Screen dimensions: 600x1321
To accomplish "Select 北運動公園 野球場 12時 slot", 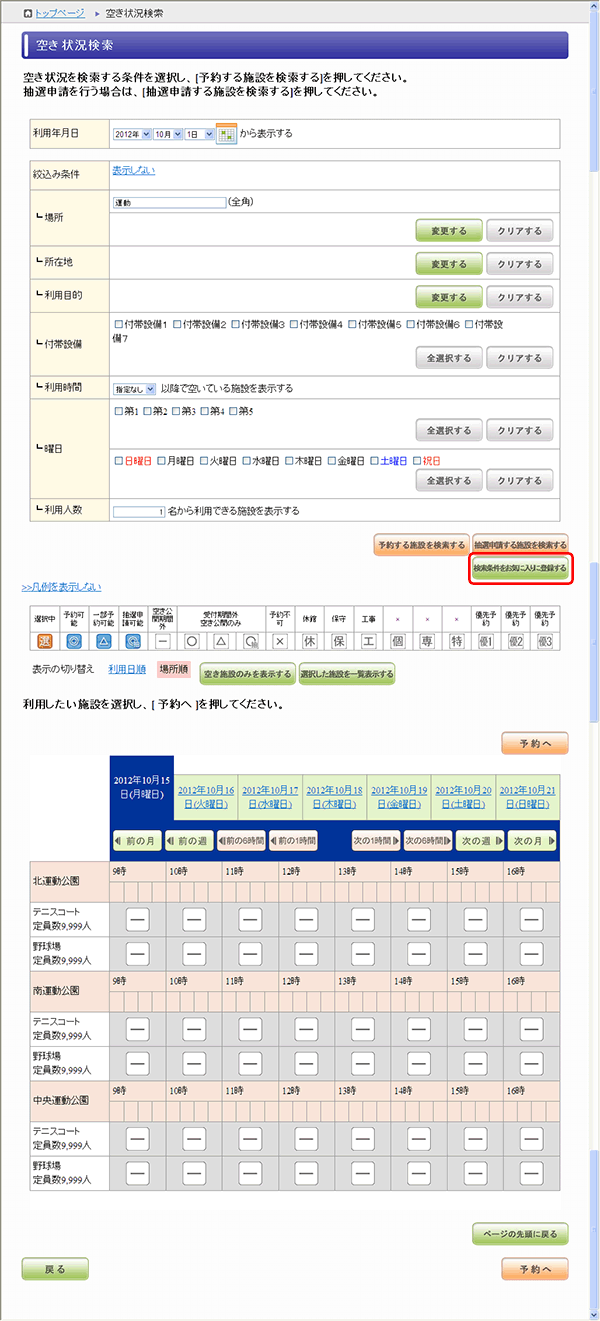I will [x=307, y=953].
